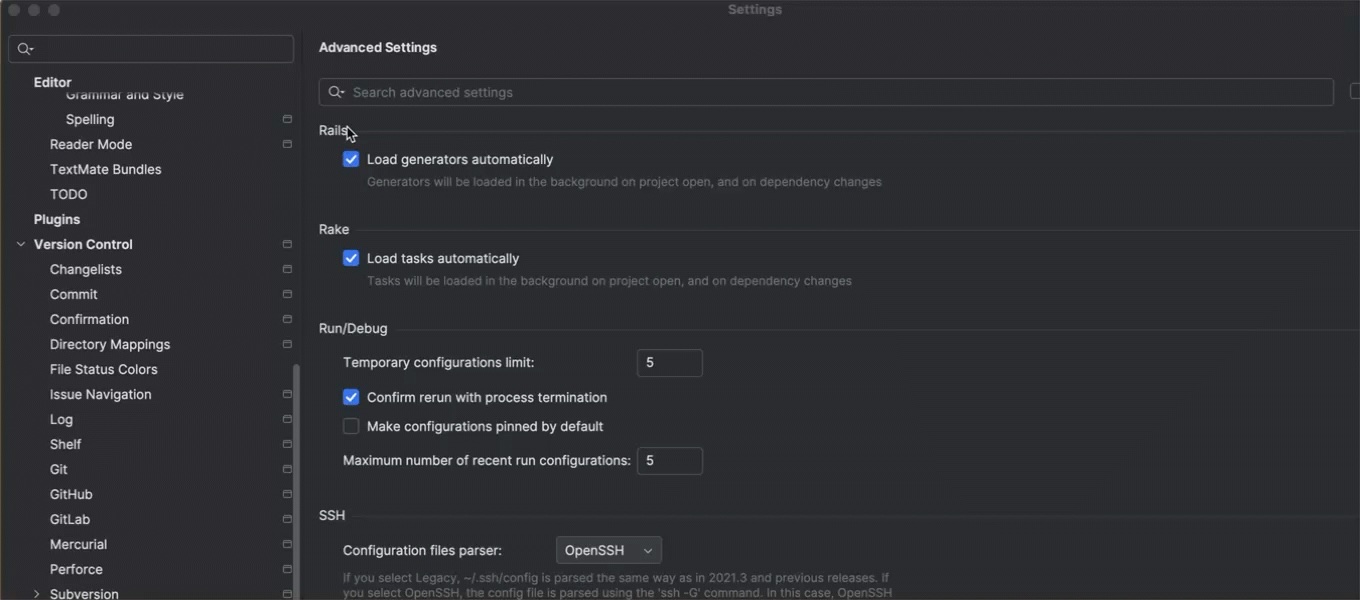Click the magnifier icon in advanced settings search
Image resolution: width=1360 pixels, height=600 pixels.
(336, 92)
